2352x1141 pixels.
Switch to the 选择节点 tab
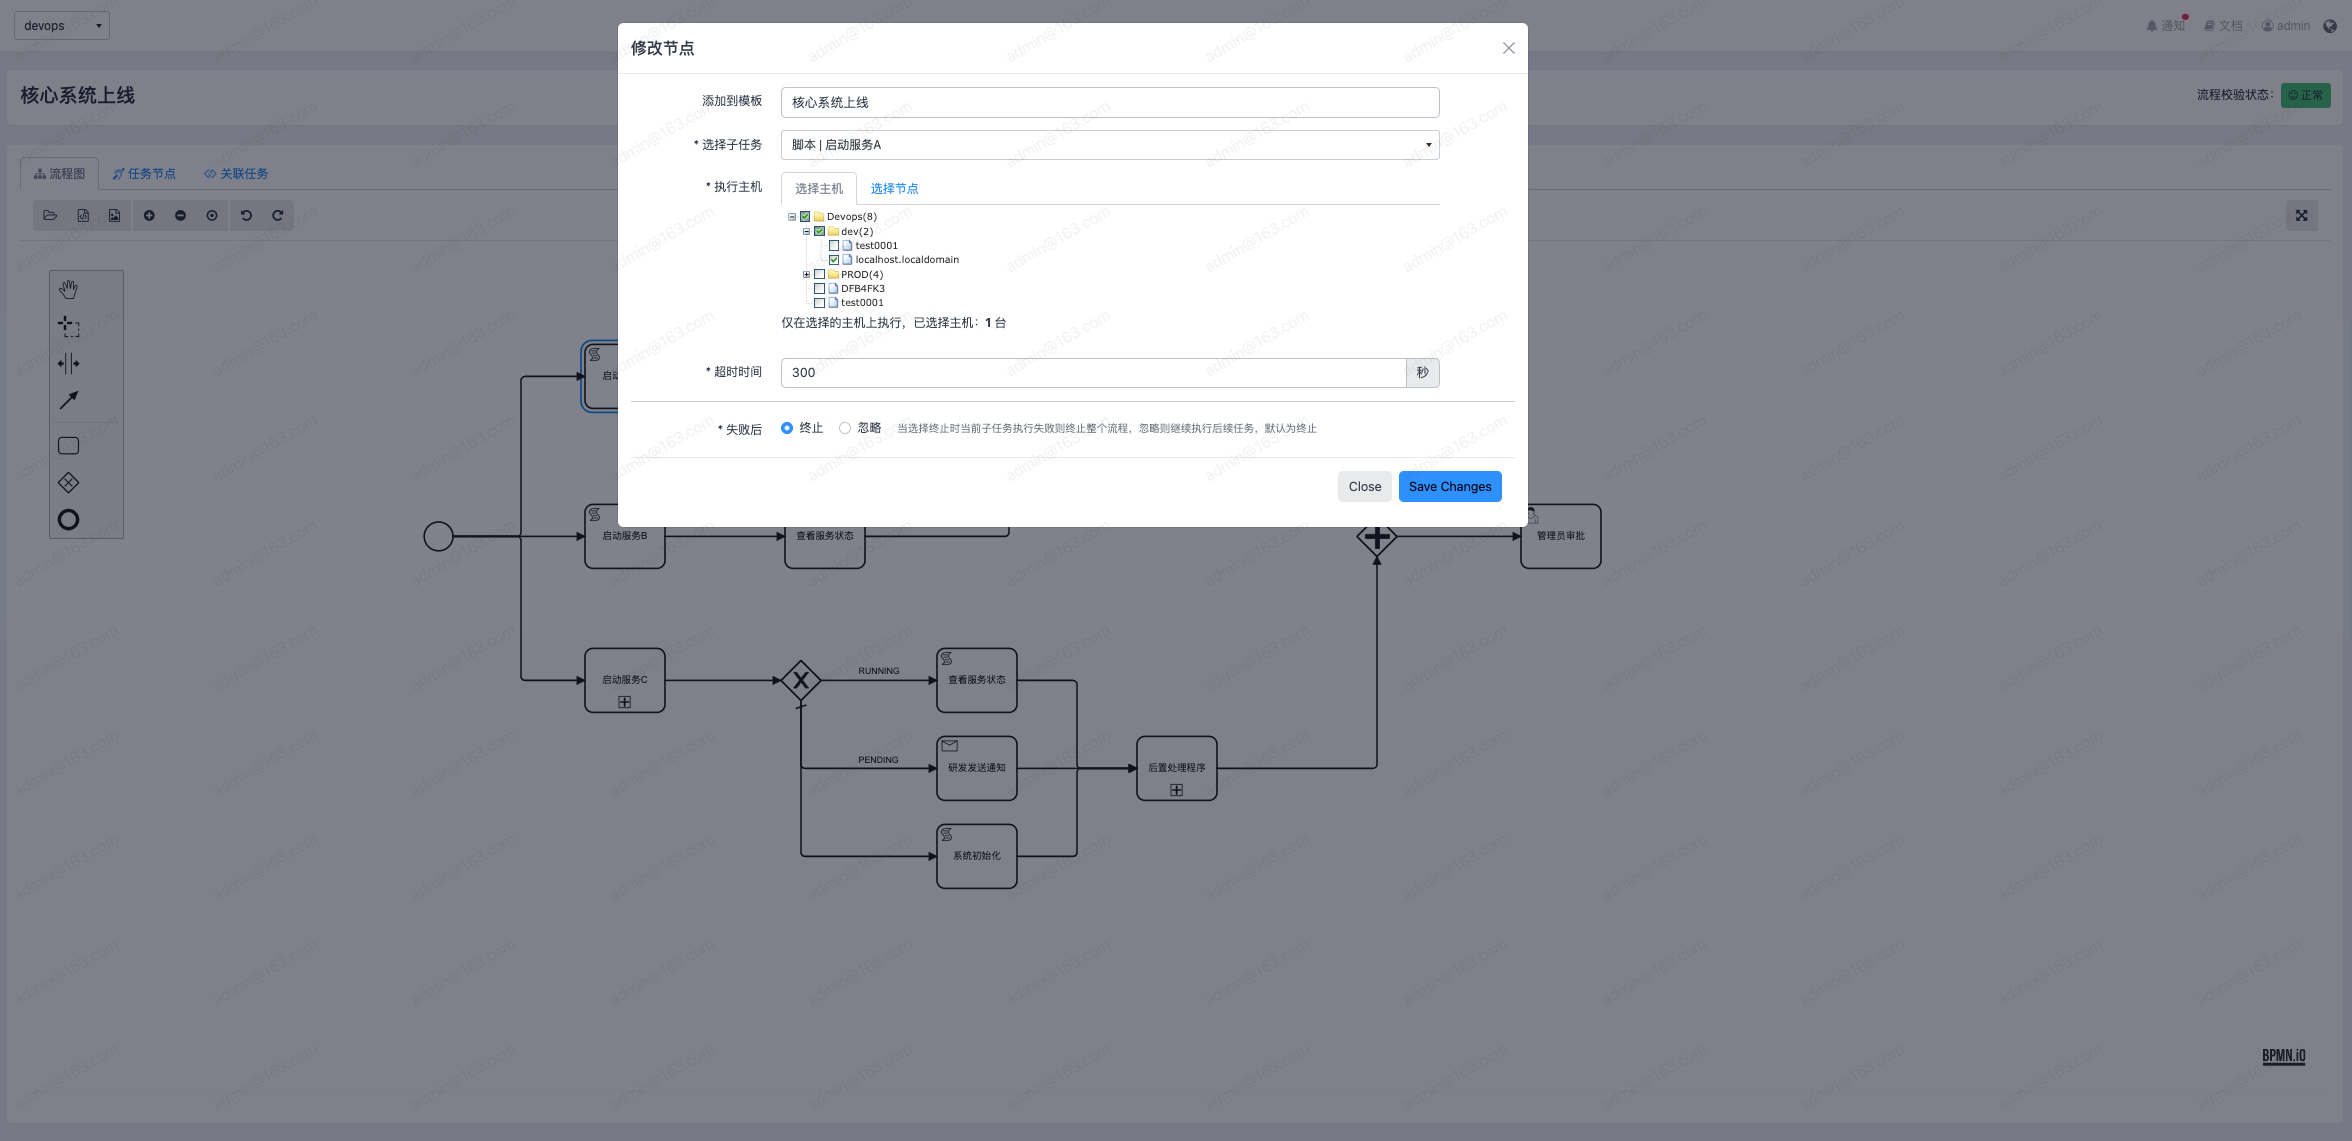pyautogui.click(x=894, y=189)
